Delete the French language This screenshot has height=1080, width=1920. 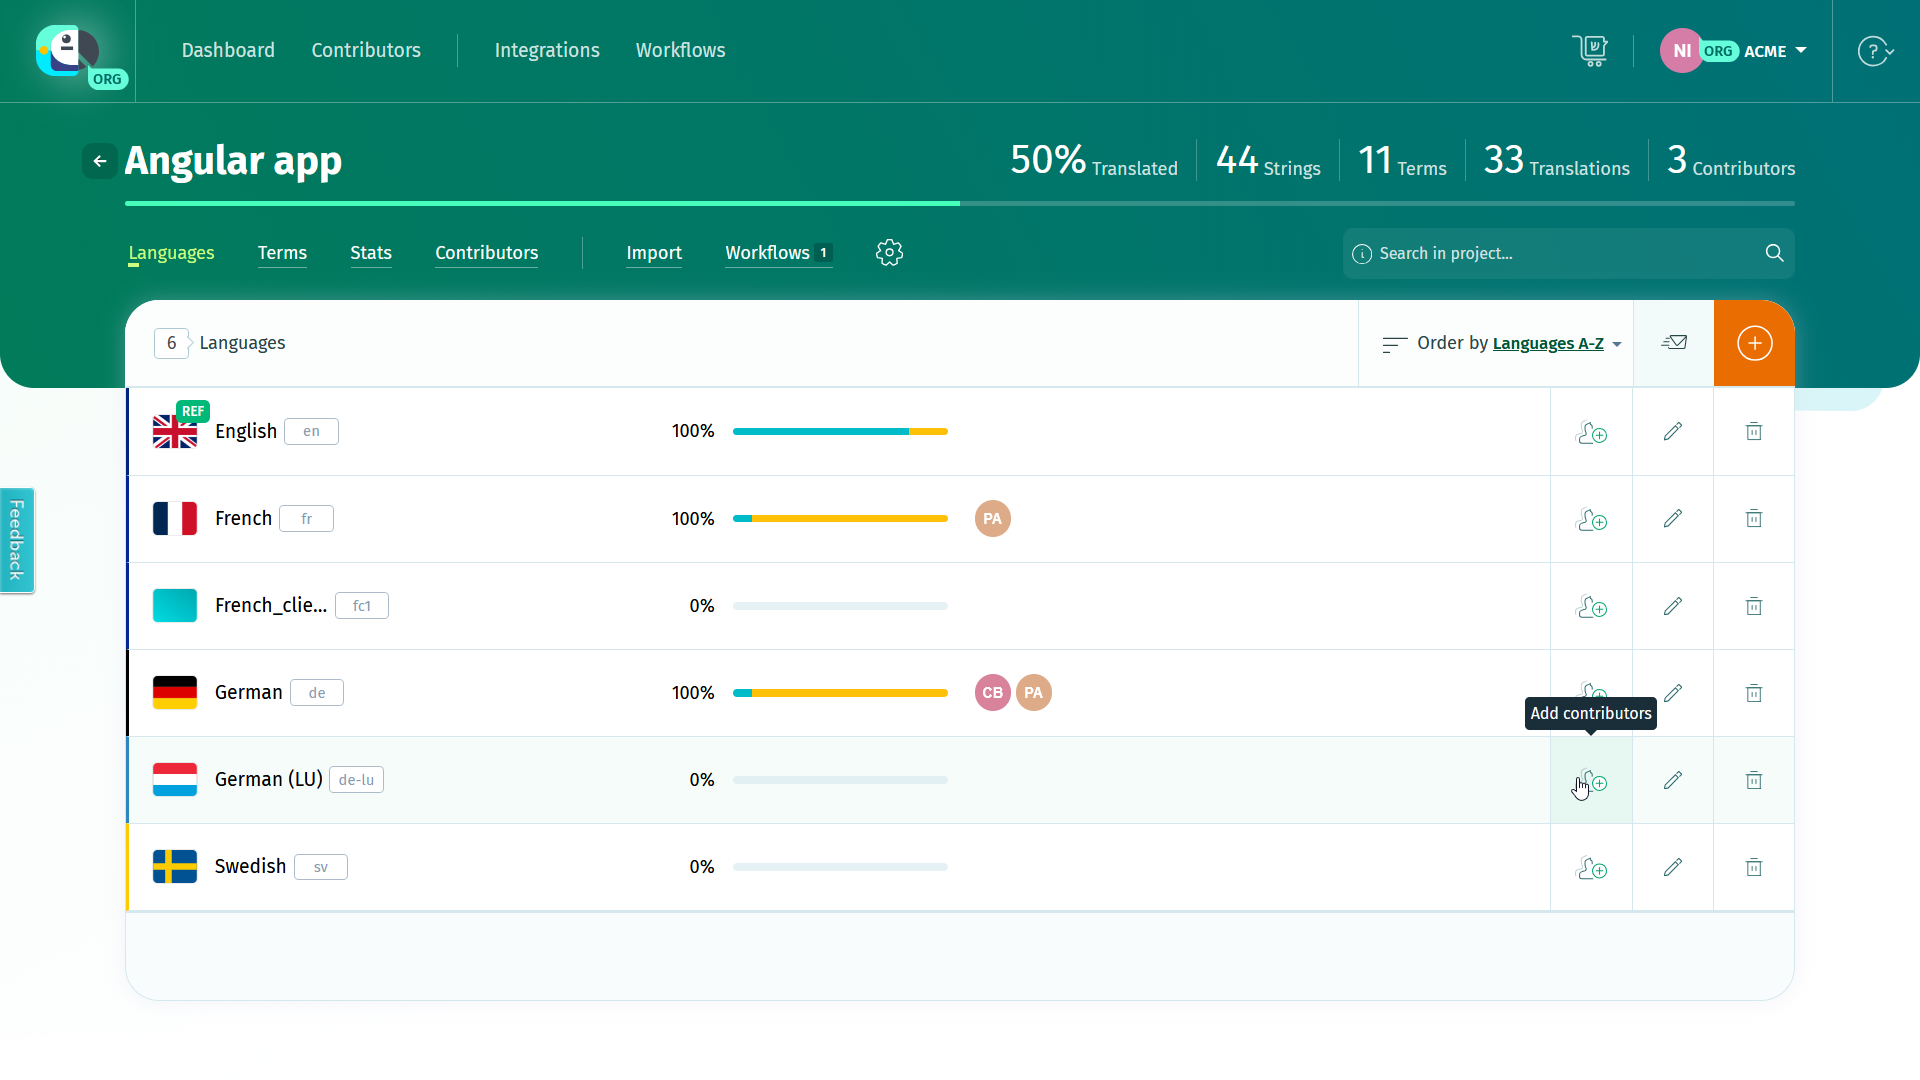pyautogui.click(x=1754, y=518)
